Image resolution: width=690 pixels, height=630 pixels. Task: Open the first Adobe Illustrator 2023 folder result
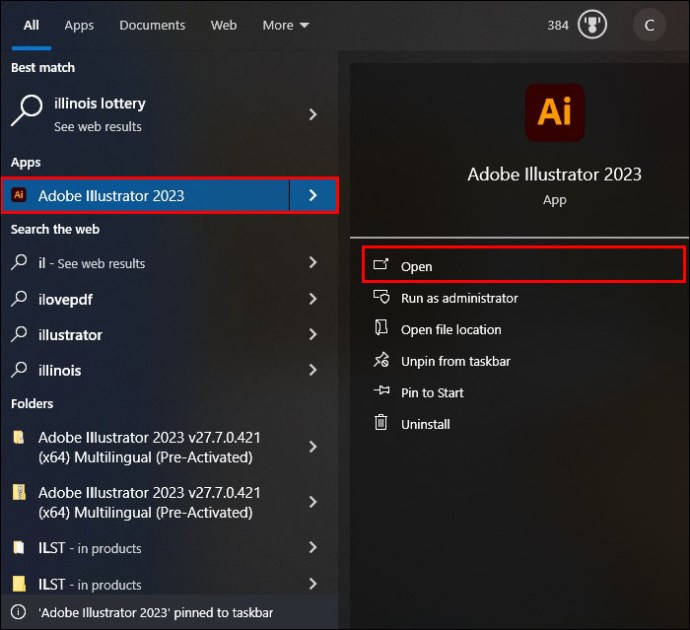coord(149,447)
